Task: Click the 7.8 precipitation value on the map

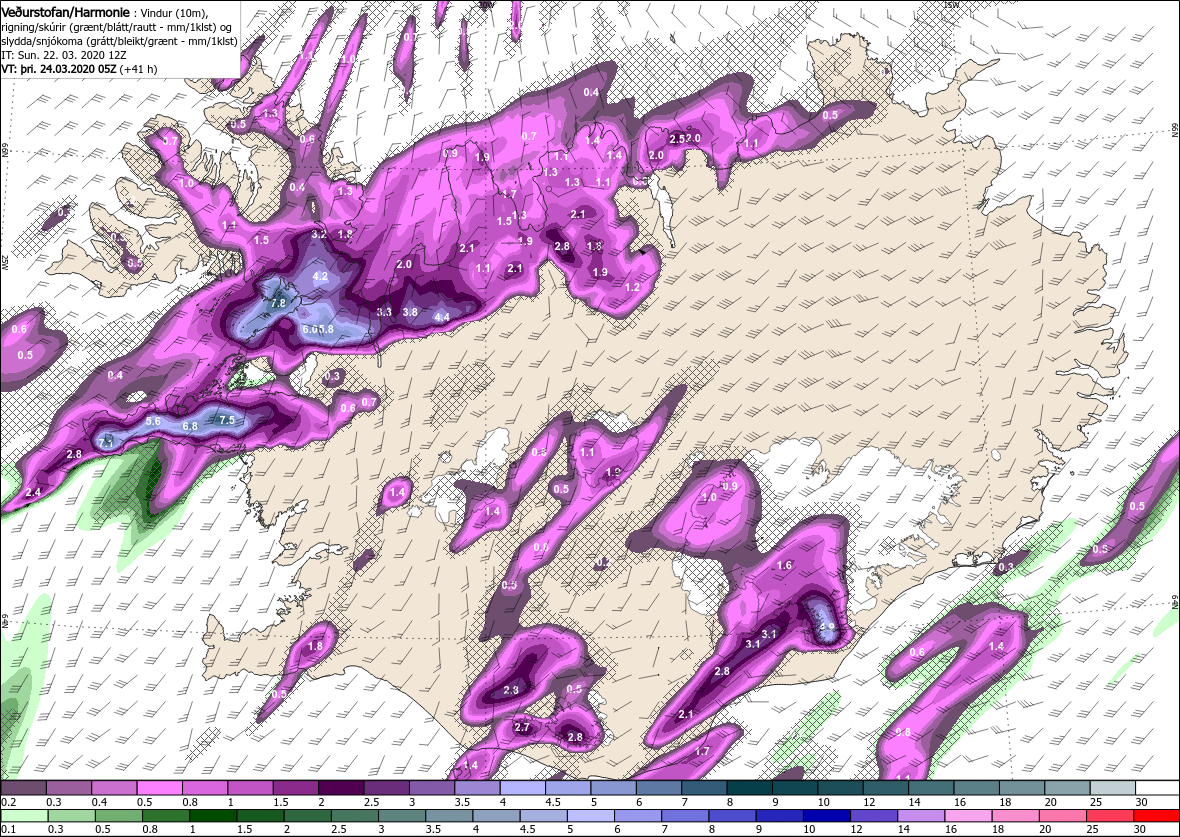Action: click(278, 303)
